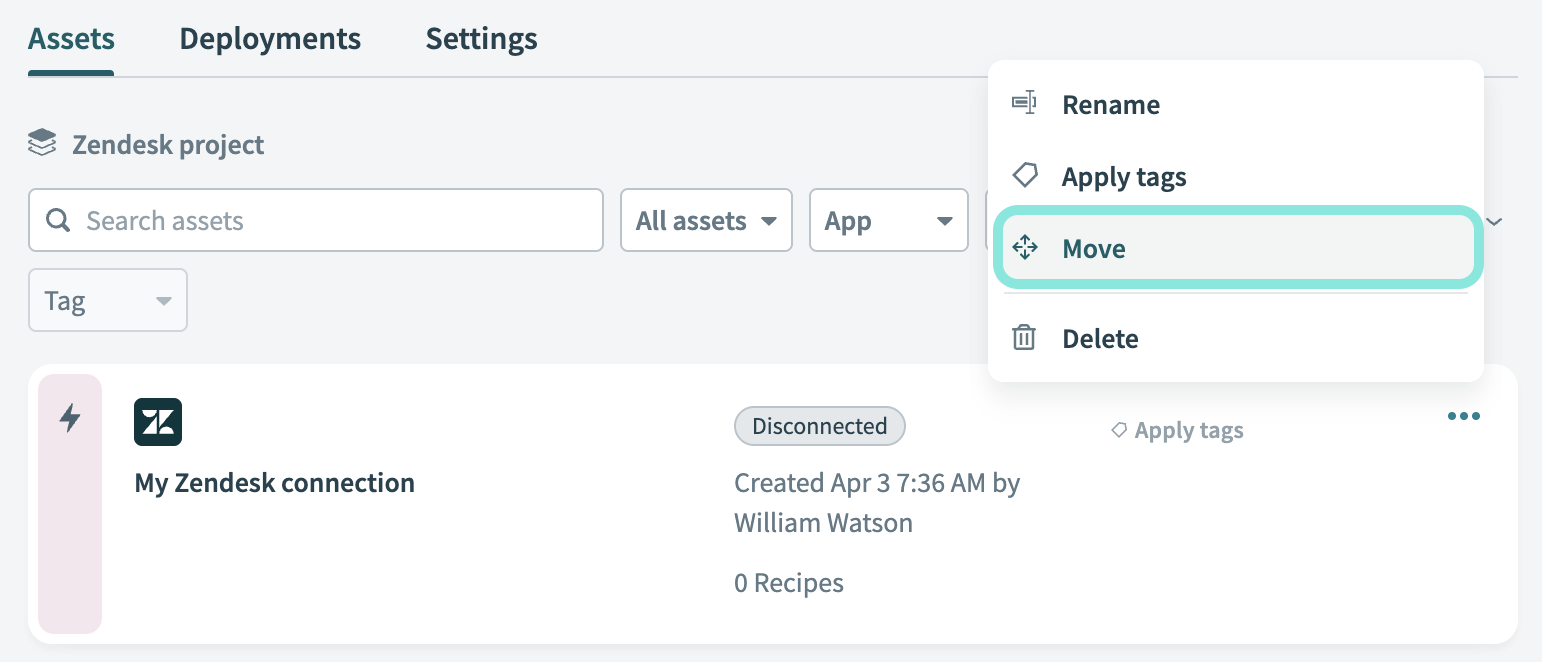Expand the All assets dropdown
1542x662 pixels.
point(706,220)
